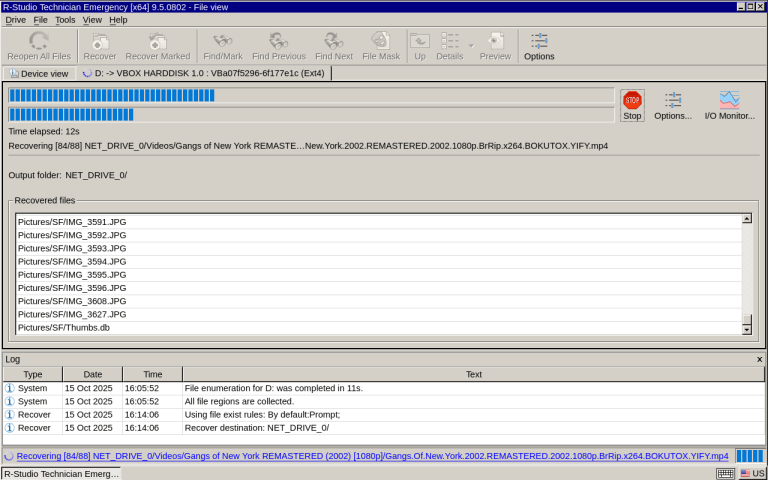Click the US keyboard layout indicator
Screen dimensions: 768x480
(752, 473)
